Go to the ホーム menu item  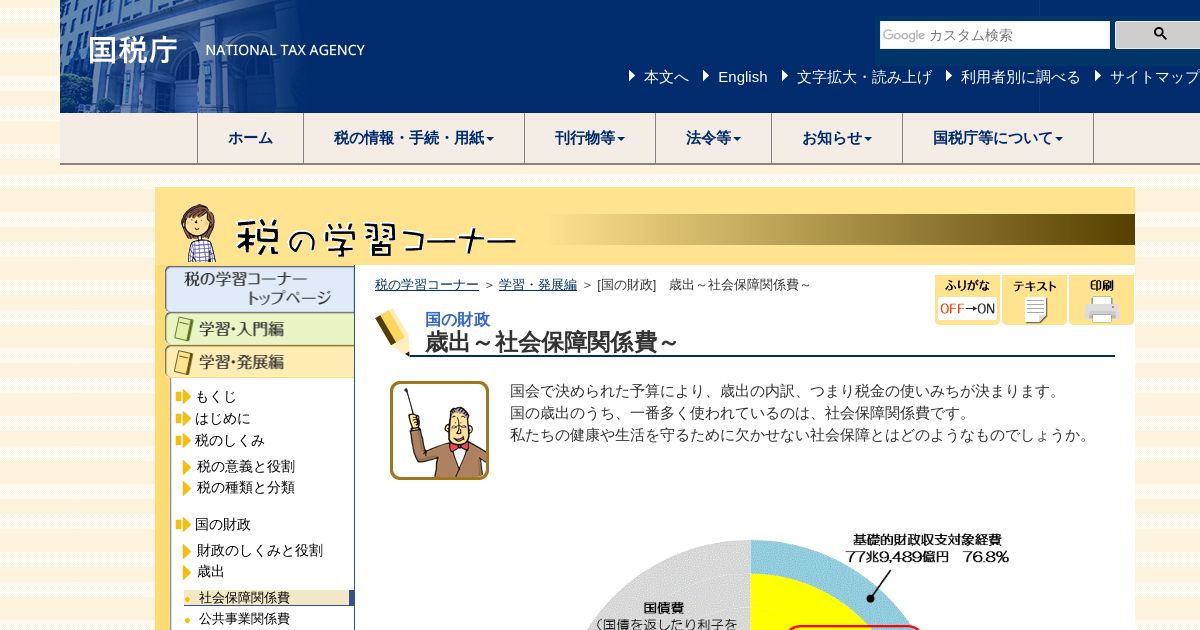click(x=250, y=138)
